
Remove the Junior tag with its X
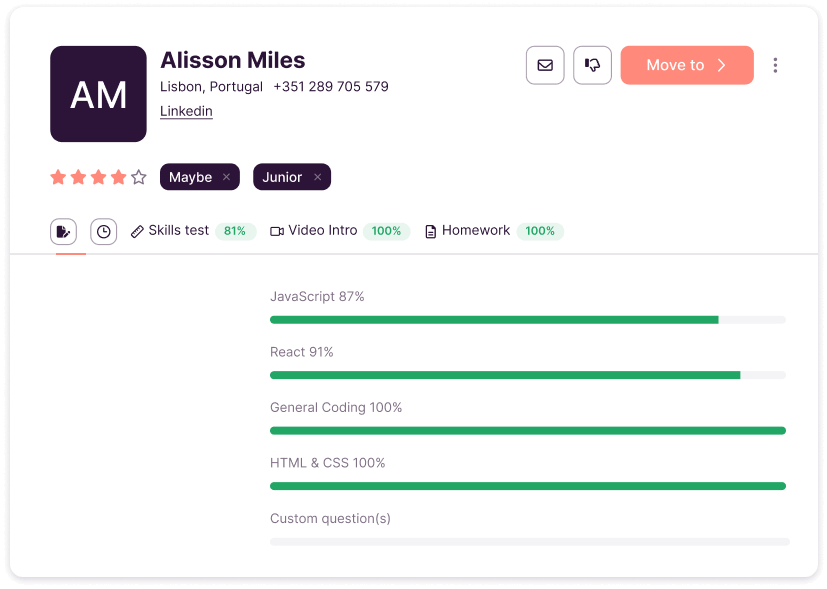[317, 177]
